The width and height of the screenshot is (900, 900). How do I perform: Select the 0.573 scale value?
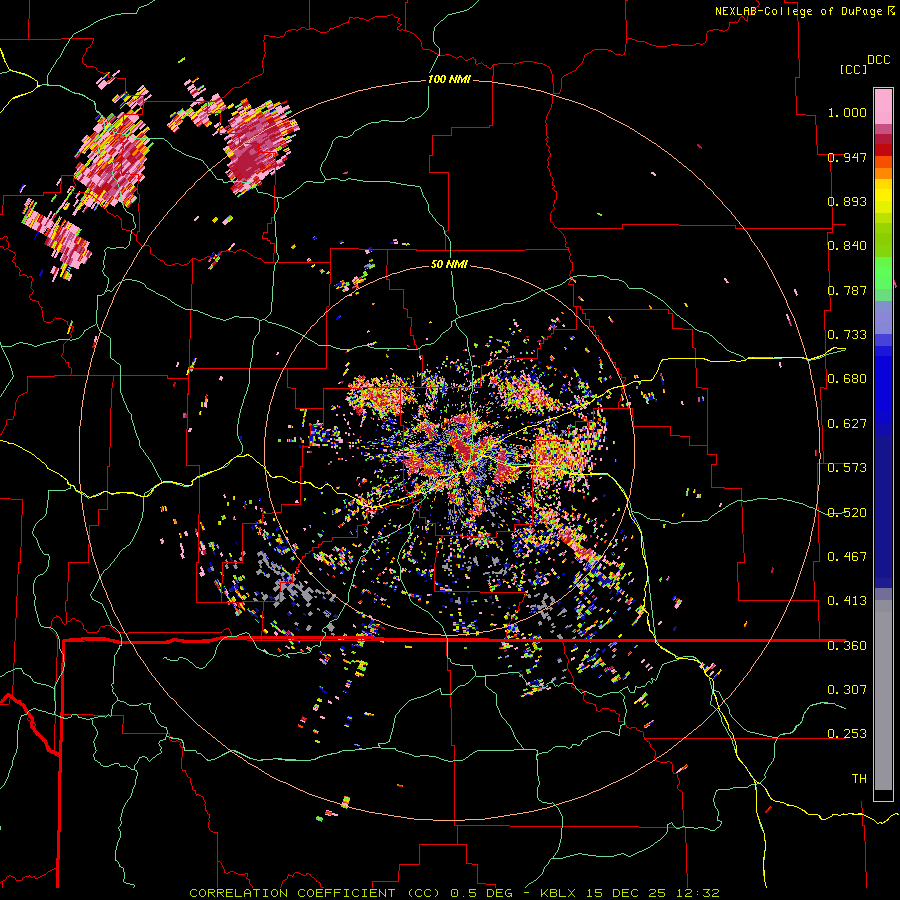click(847, 468)
